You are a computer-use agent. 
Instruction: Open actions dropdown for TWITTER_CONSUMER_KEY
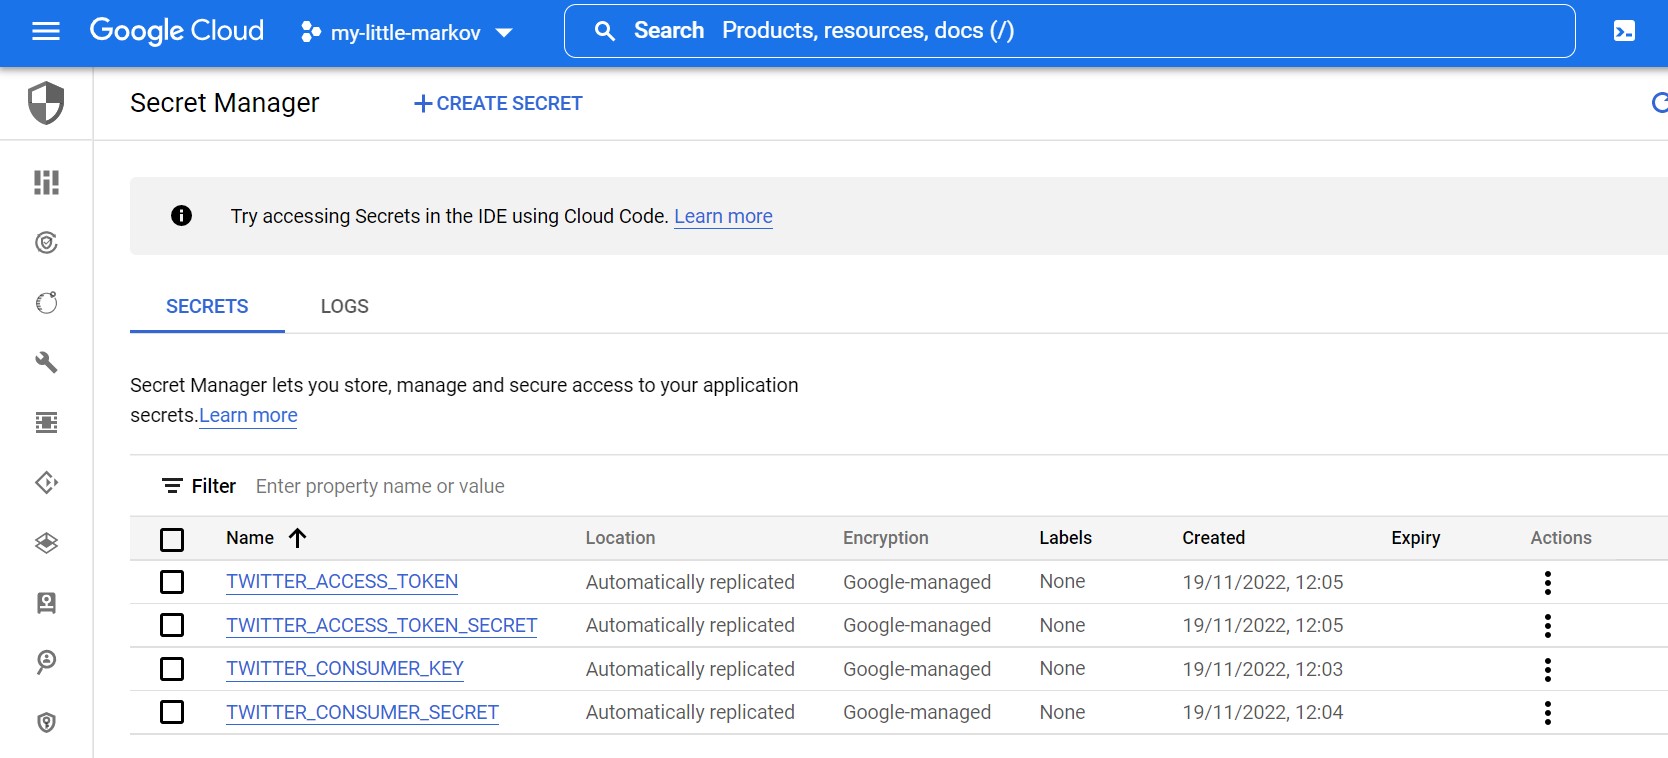point(1547,669)
